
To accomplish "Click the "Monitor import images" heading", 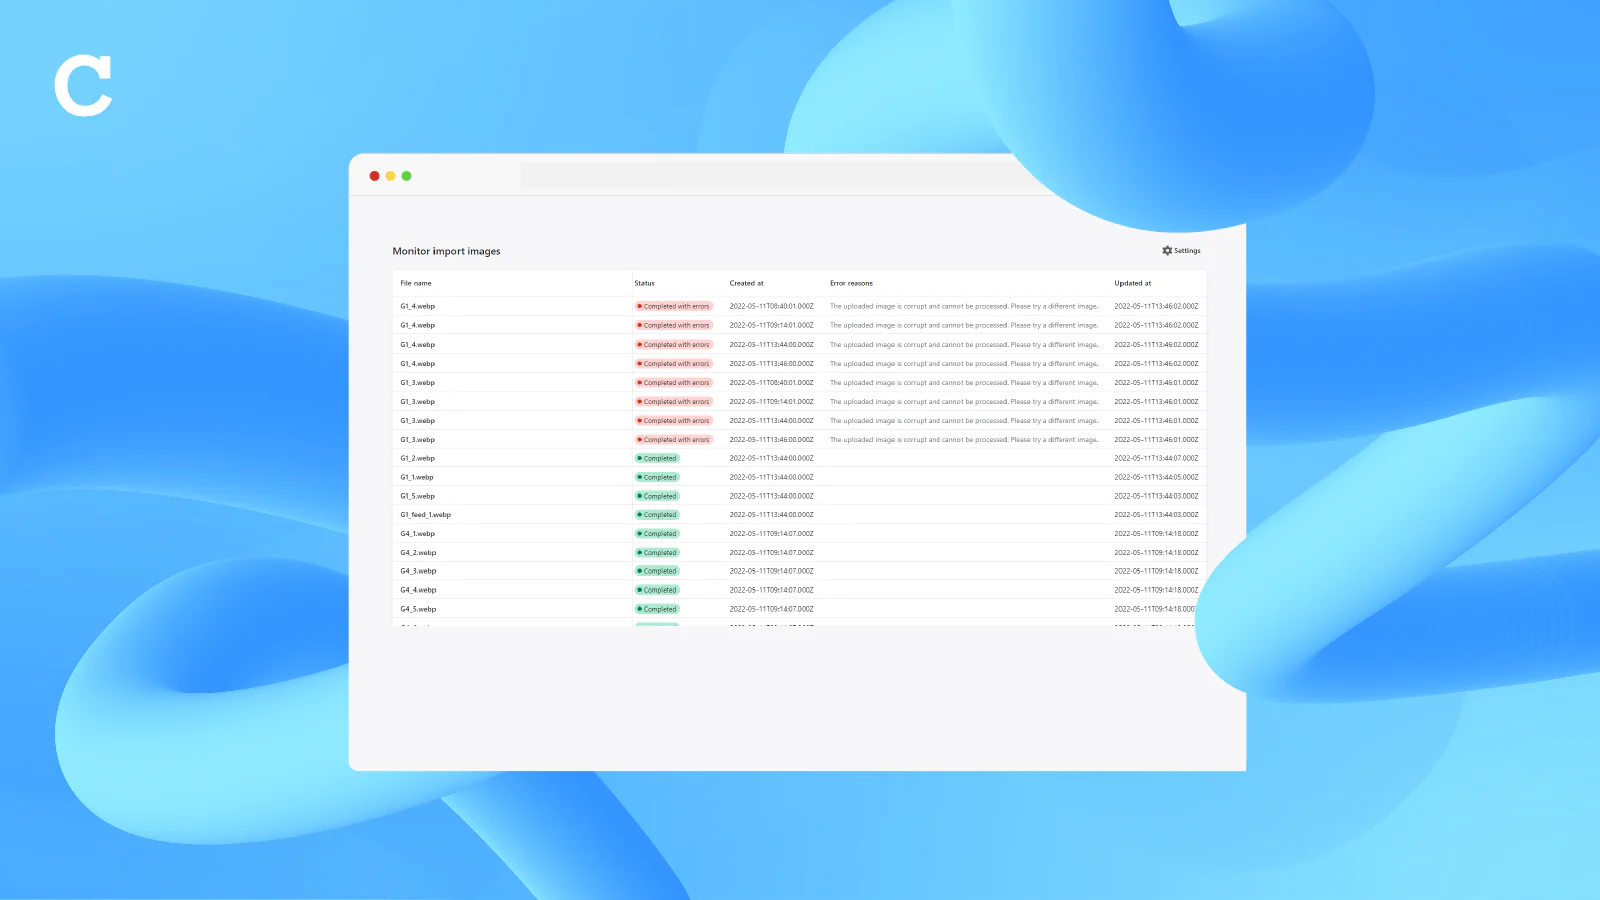I will click(x=446, y=251).
